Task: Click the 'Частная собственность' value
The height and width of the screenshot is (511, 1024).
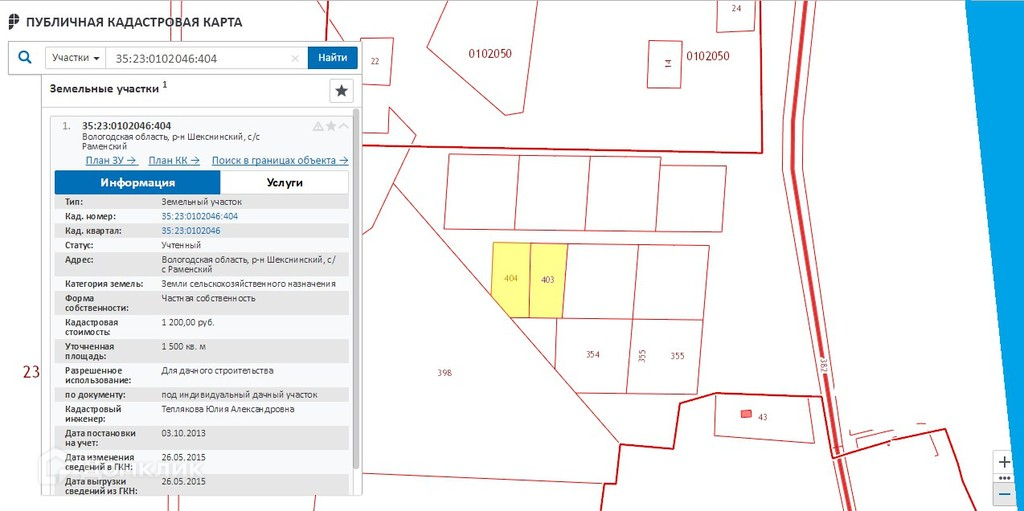Action: [x=208, y=299]
